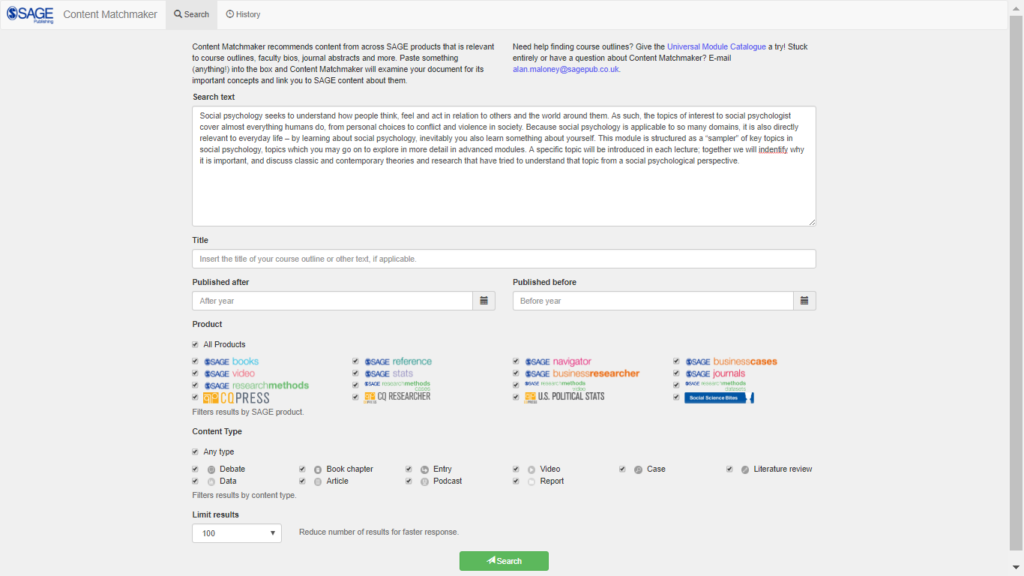The width and height of the screenshot is (1024, 576).
Task: Click the Article content type icon
Action: [x=317, y=482]
